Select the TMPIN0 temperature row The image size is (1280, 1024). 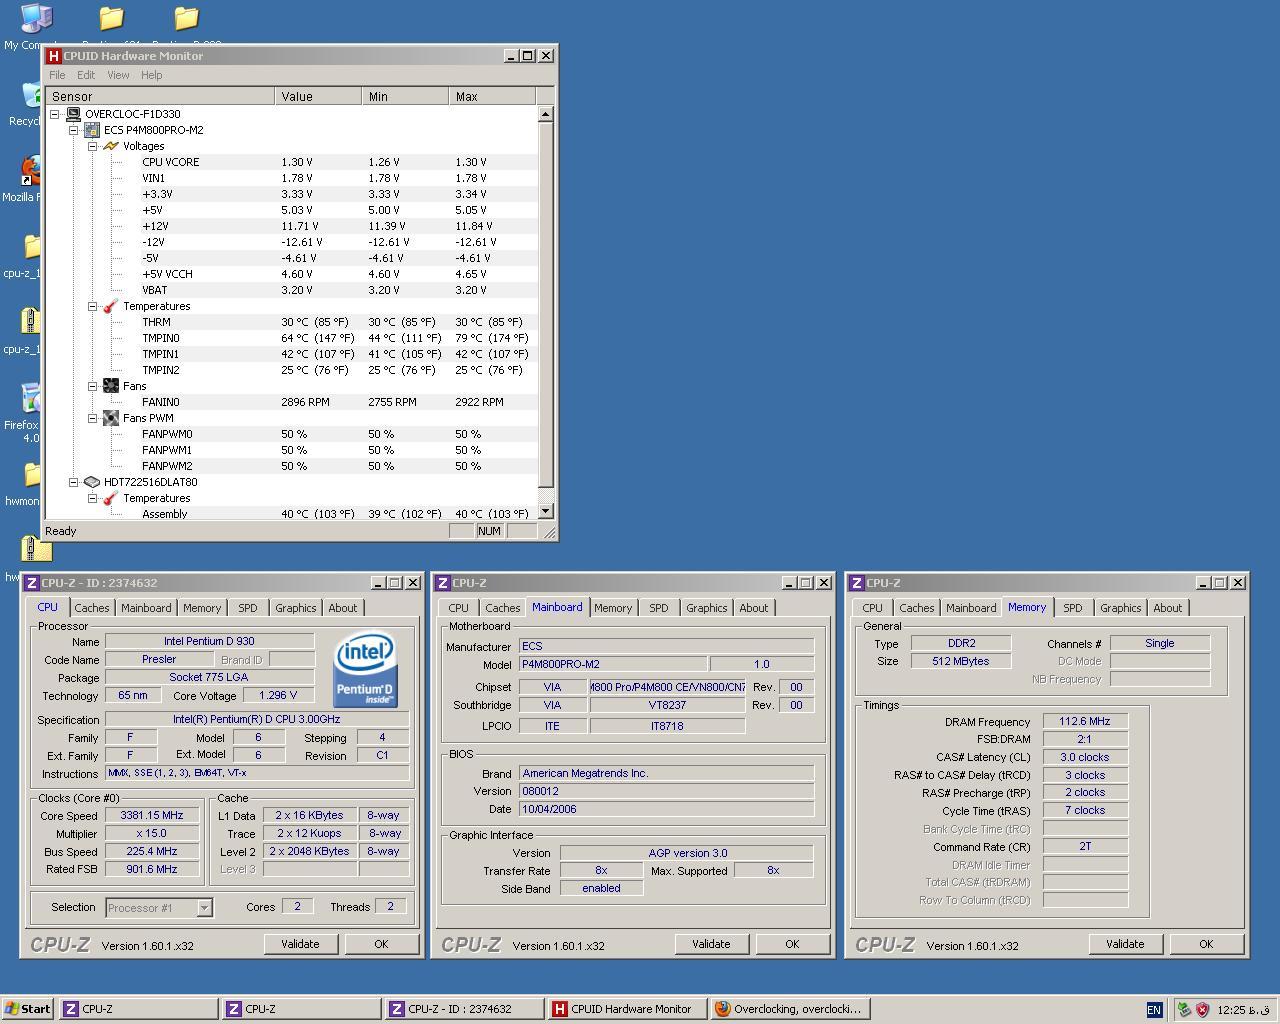point(291,338)
